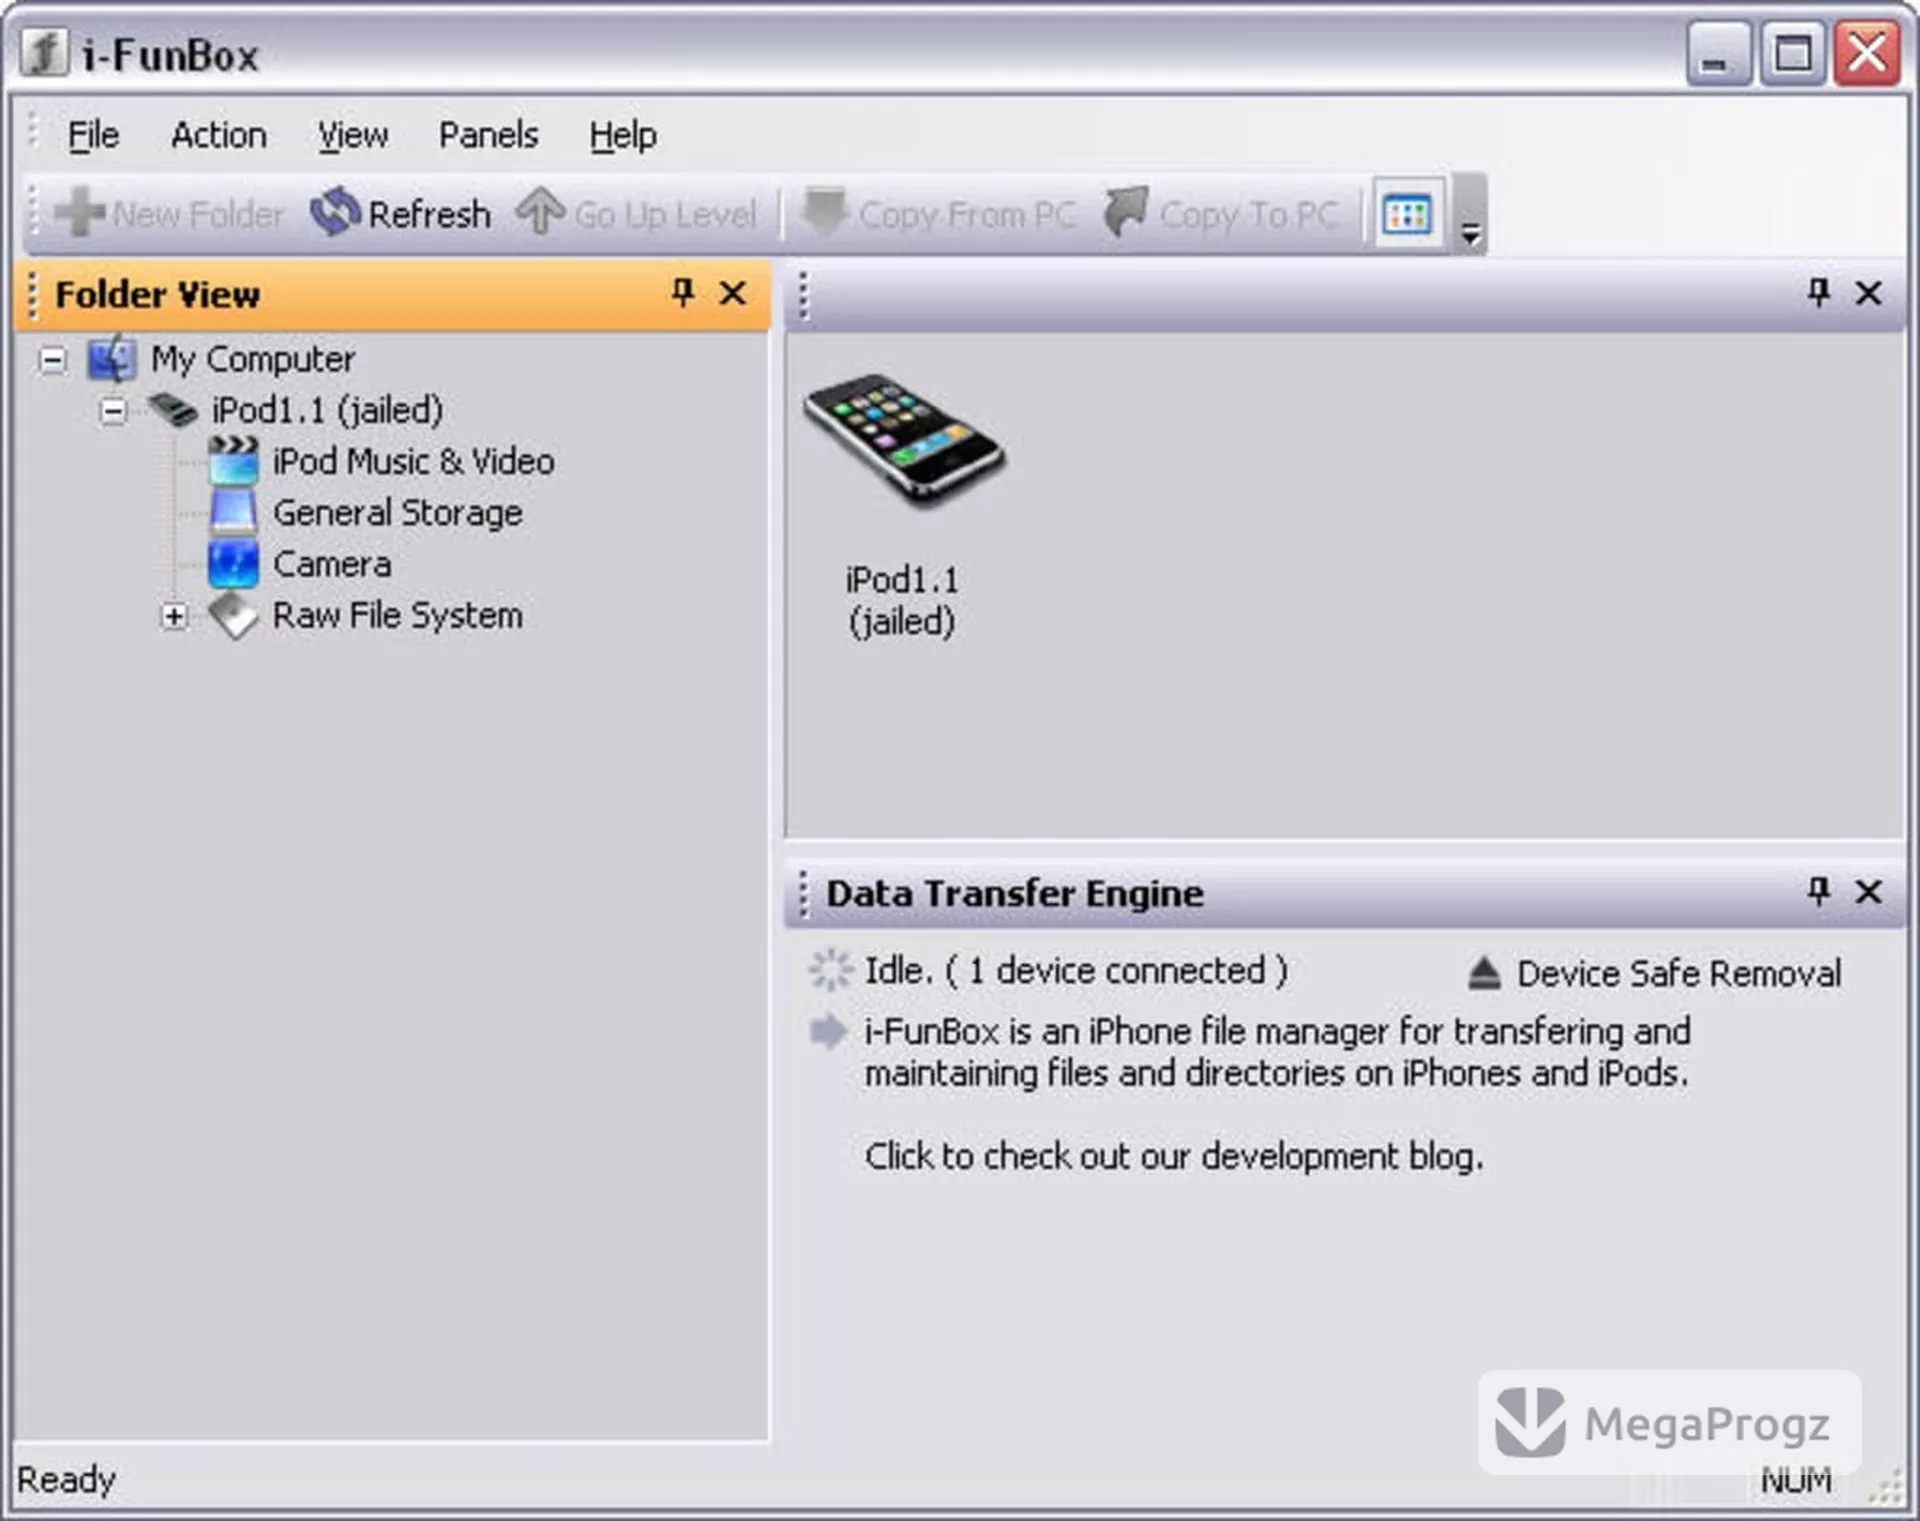Minimize the i-FunBox window
Viewport: 1920px width, 1521px height.
pyautogui.click(x=1718, y=53)
